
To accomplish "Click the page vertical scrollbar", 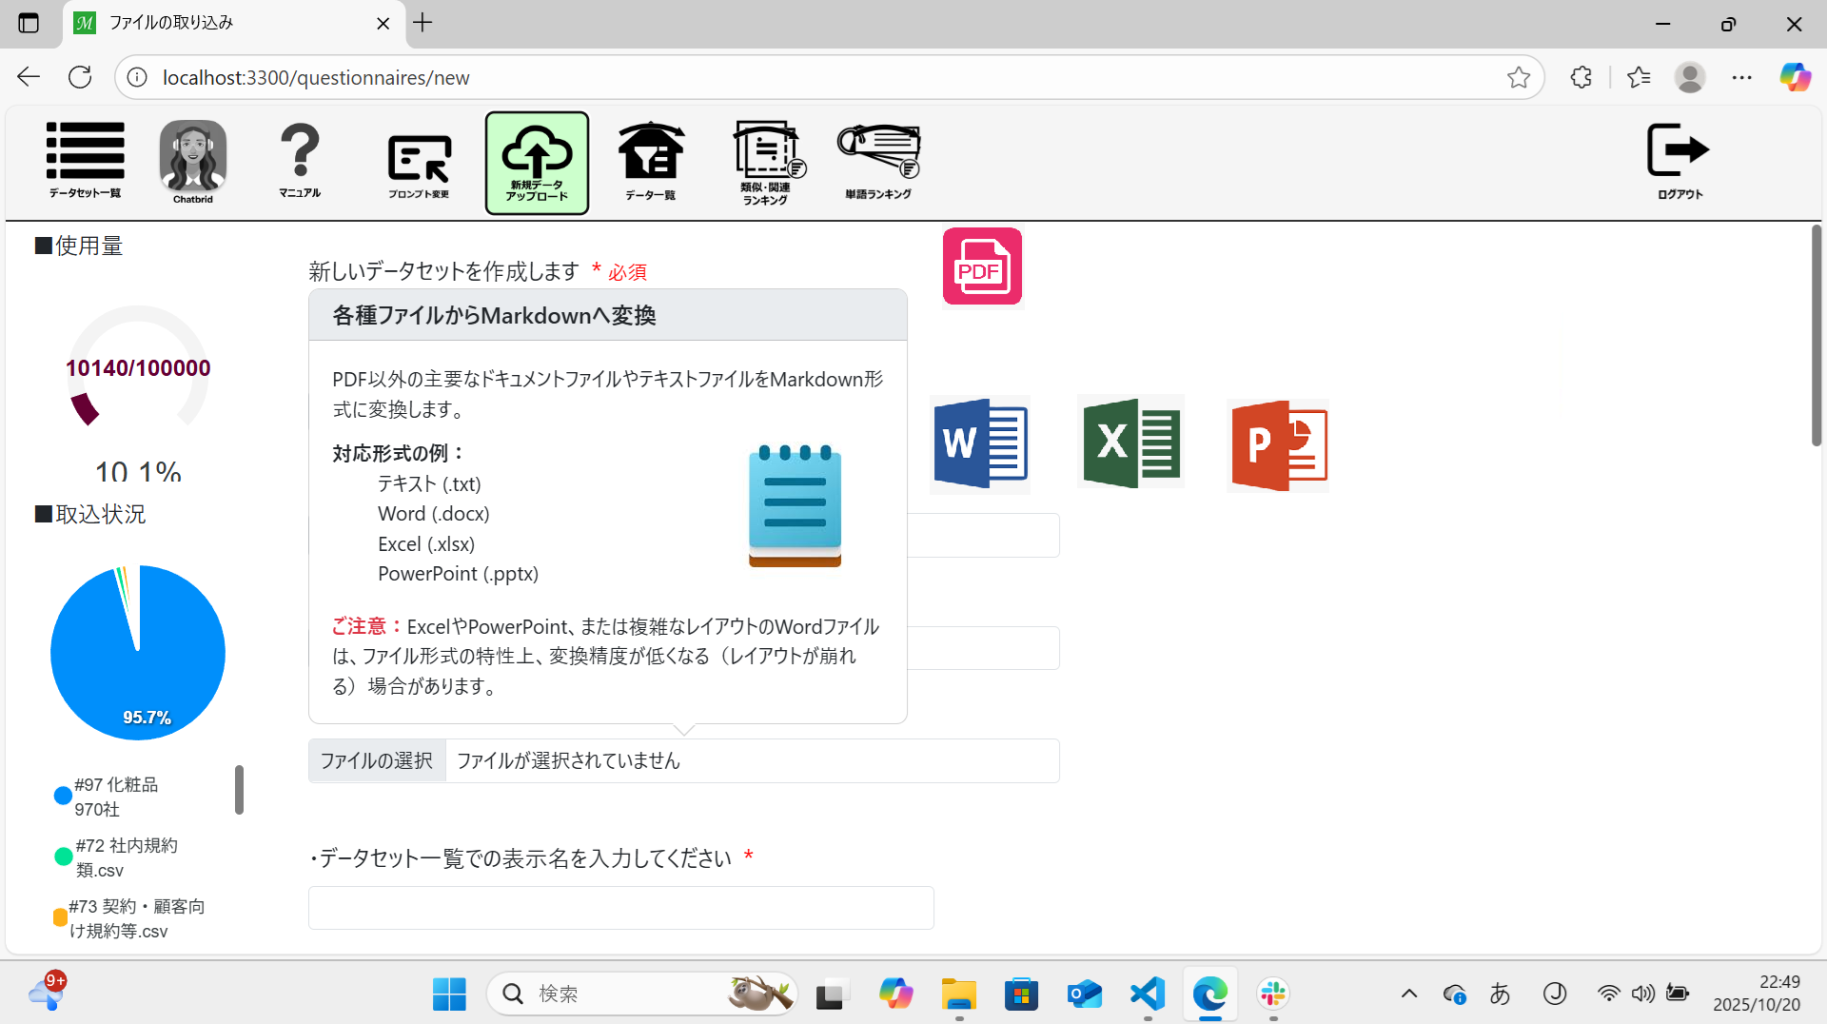I will pyautogui.click(x=1816, y=335).
